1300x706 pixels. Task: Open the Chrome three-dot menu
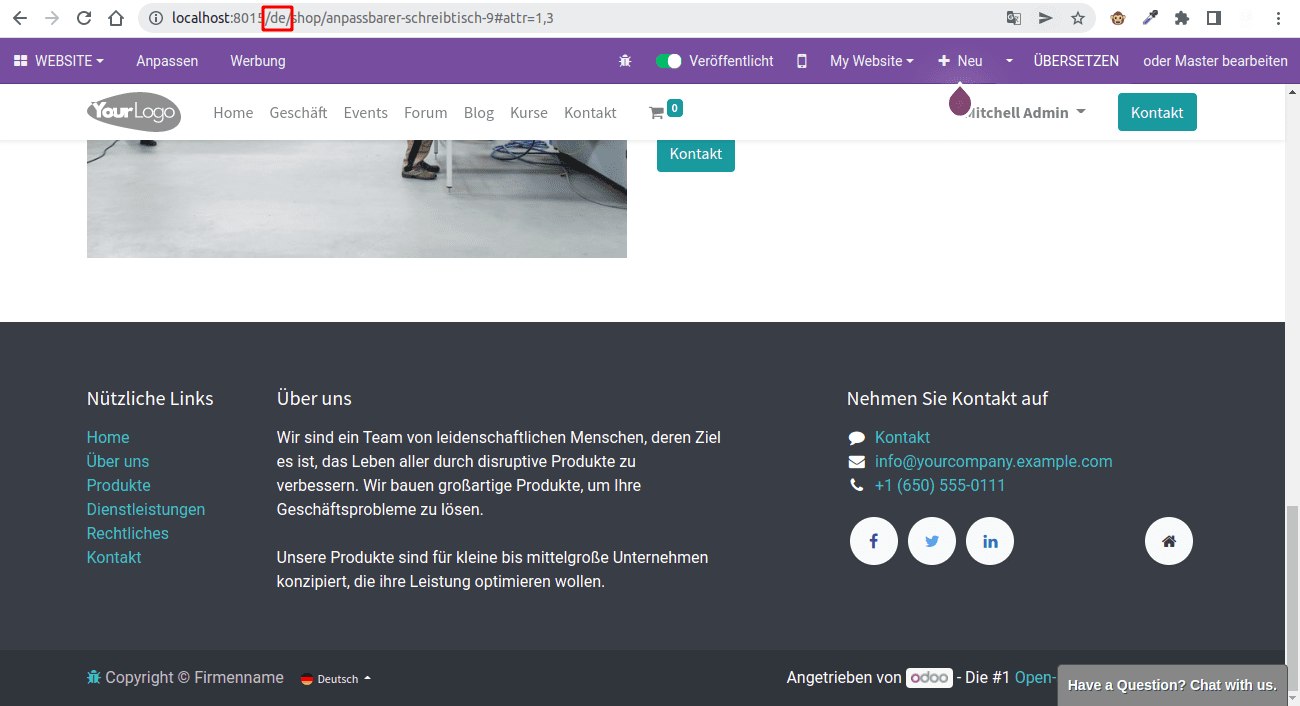point(1279,18)
